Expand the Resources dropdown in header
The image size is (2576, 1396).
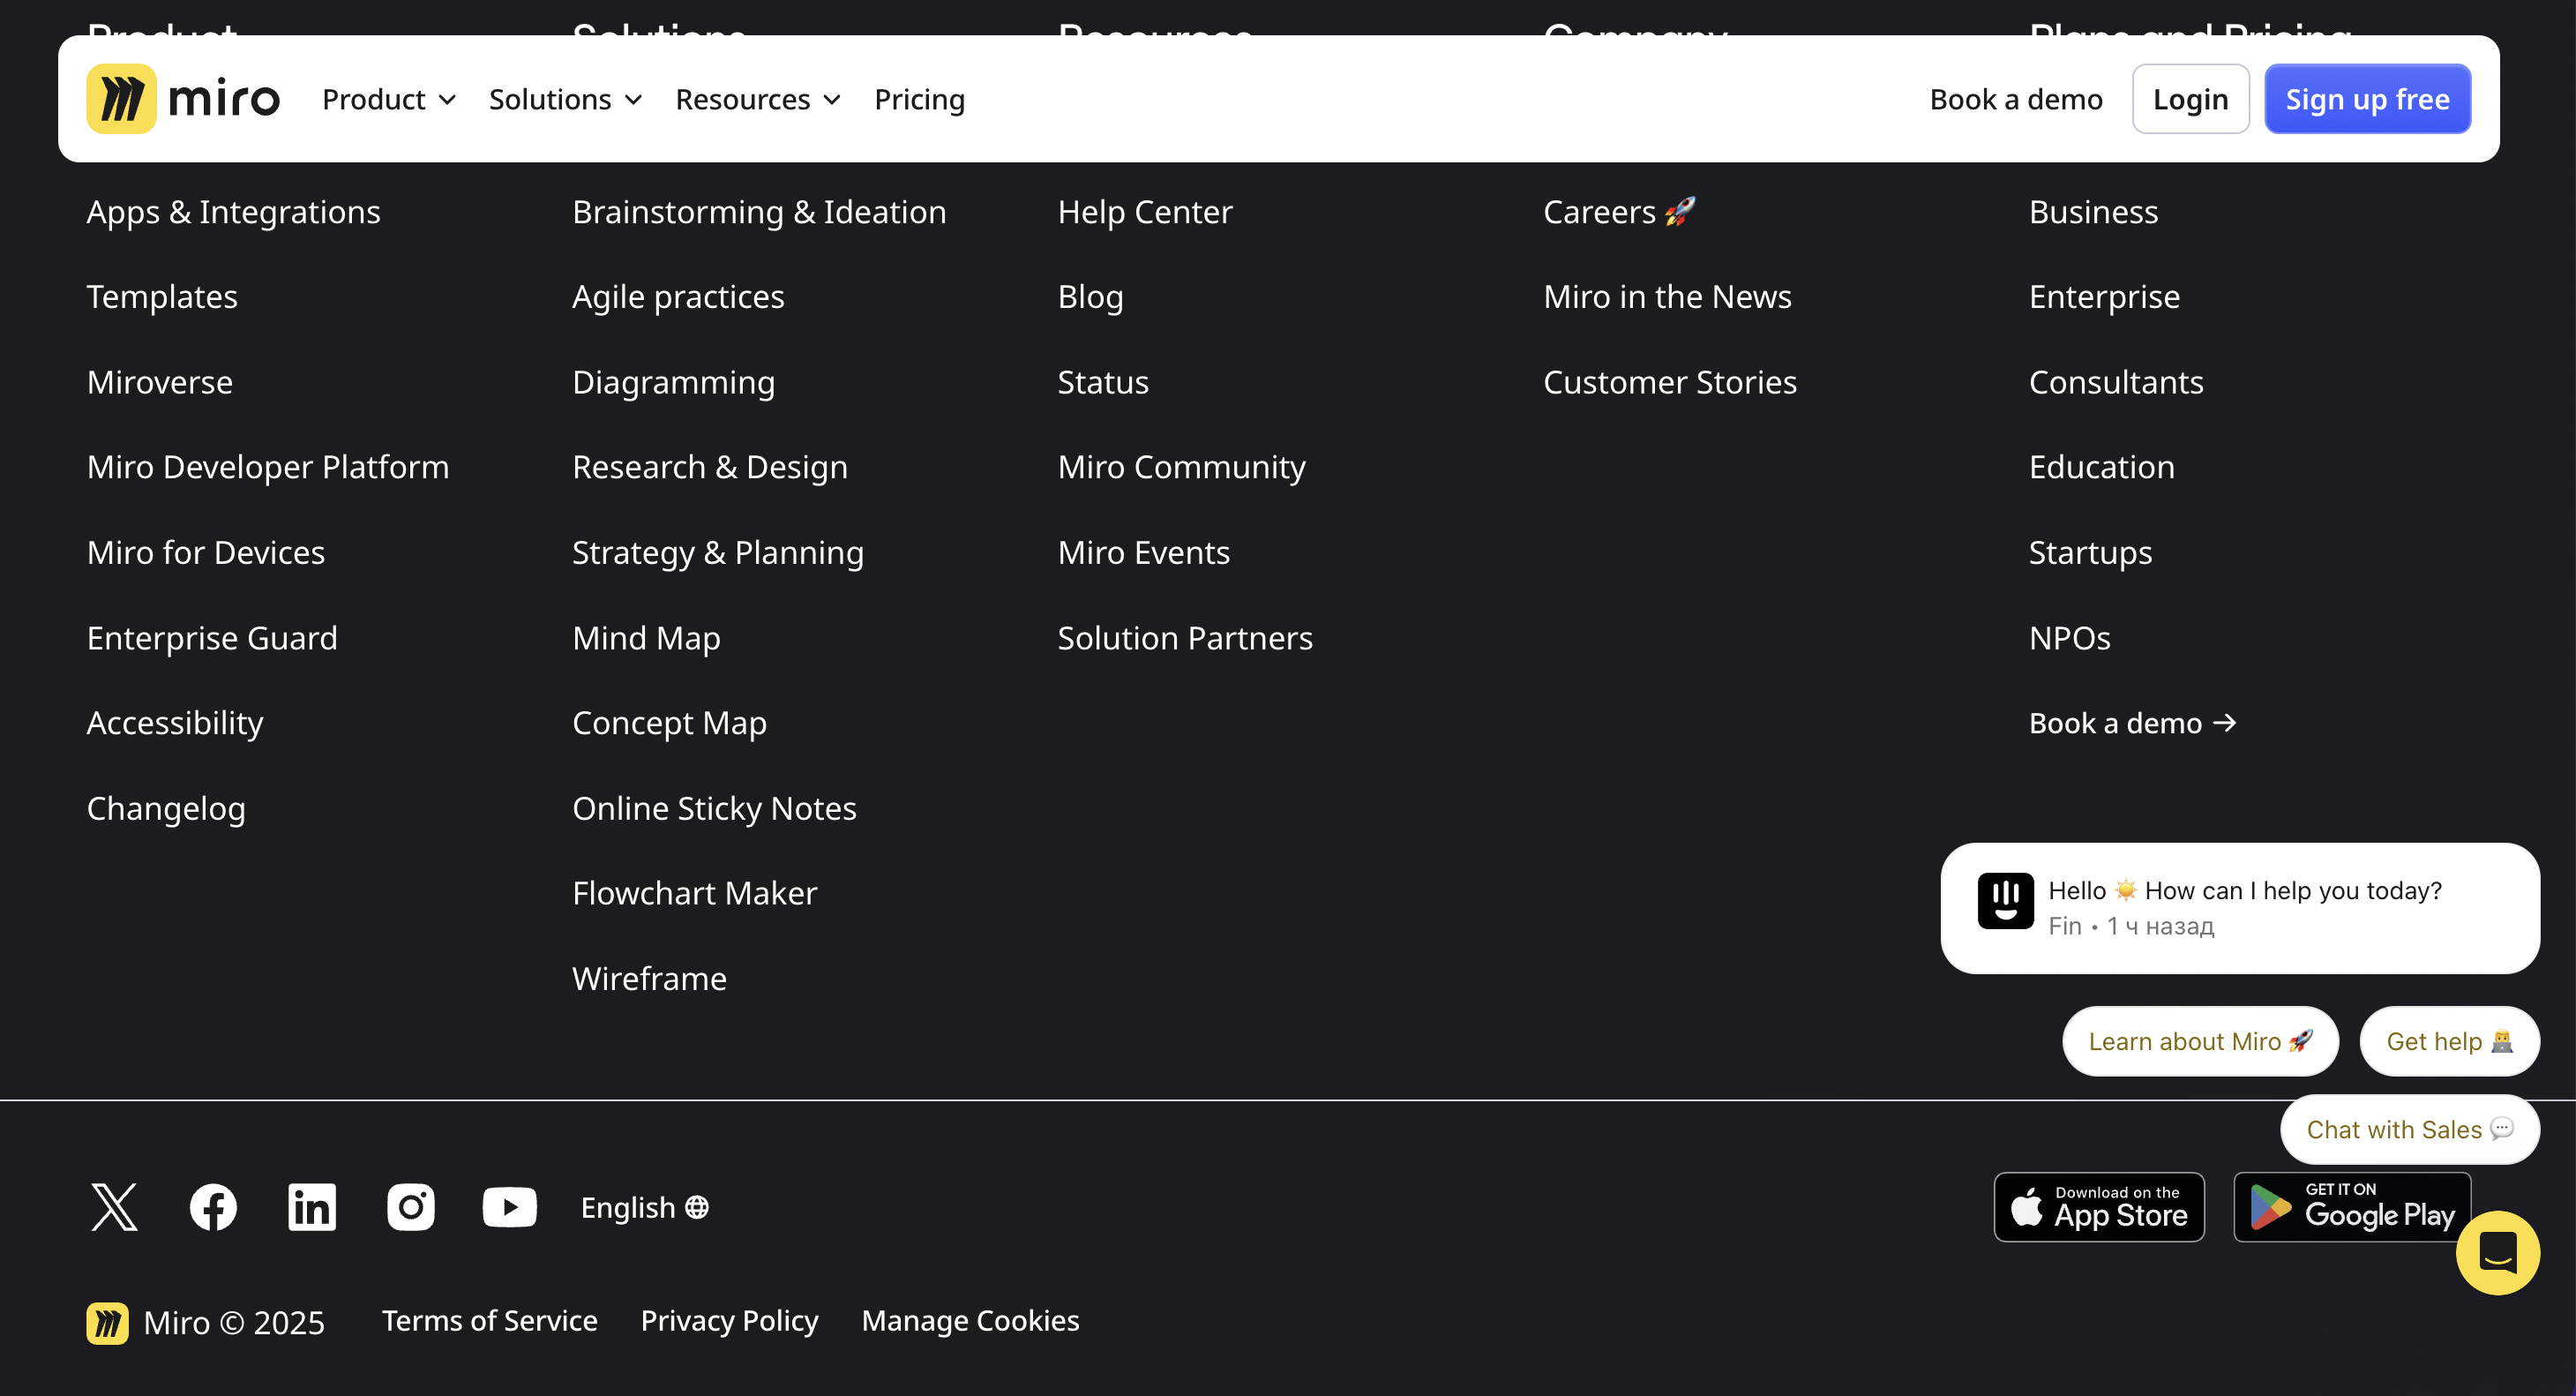point(758,99)
